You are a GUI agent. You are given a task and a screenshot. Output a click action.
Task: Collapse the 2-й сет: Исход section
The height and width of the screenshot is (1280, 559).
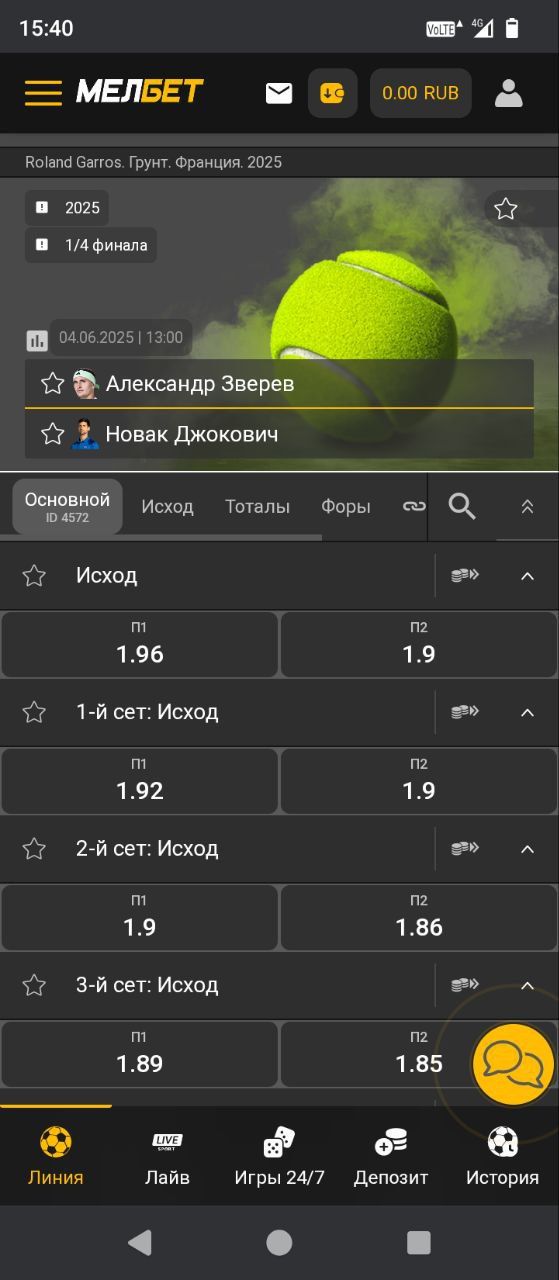click(x=527, y=848)
